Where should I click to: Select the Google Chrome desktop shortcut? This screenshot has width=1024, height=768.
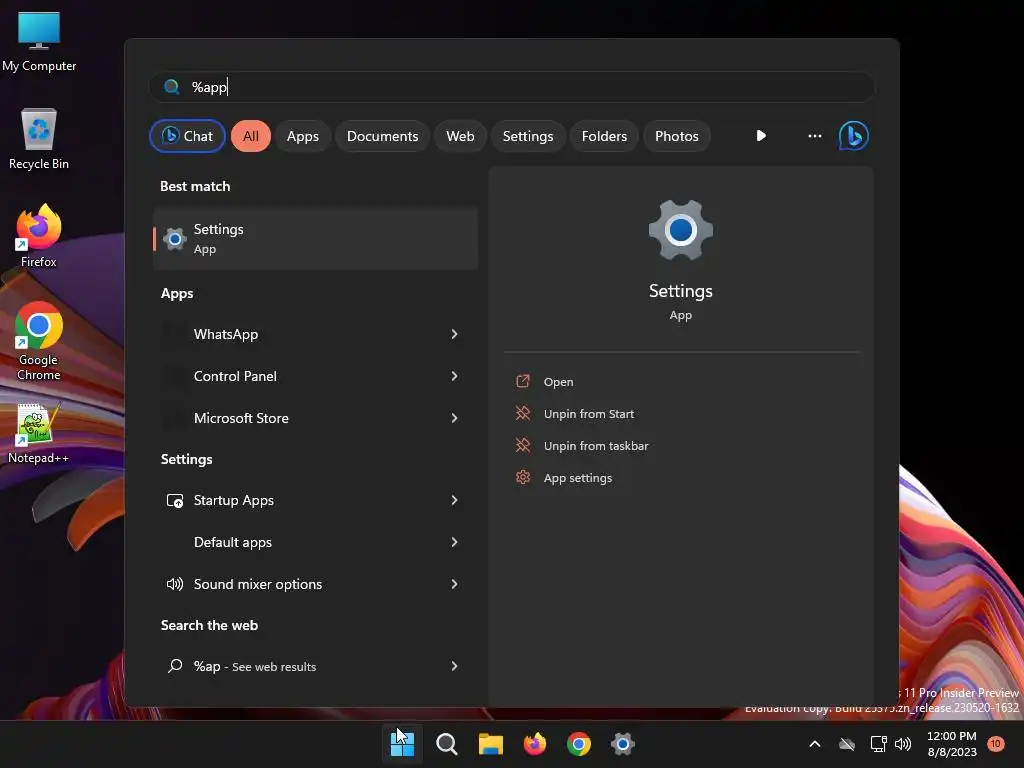(39, 342)
